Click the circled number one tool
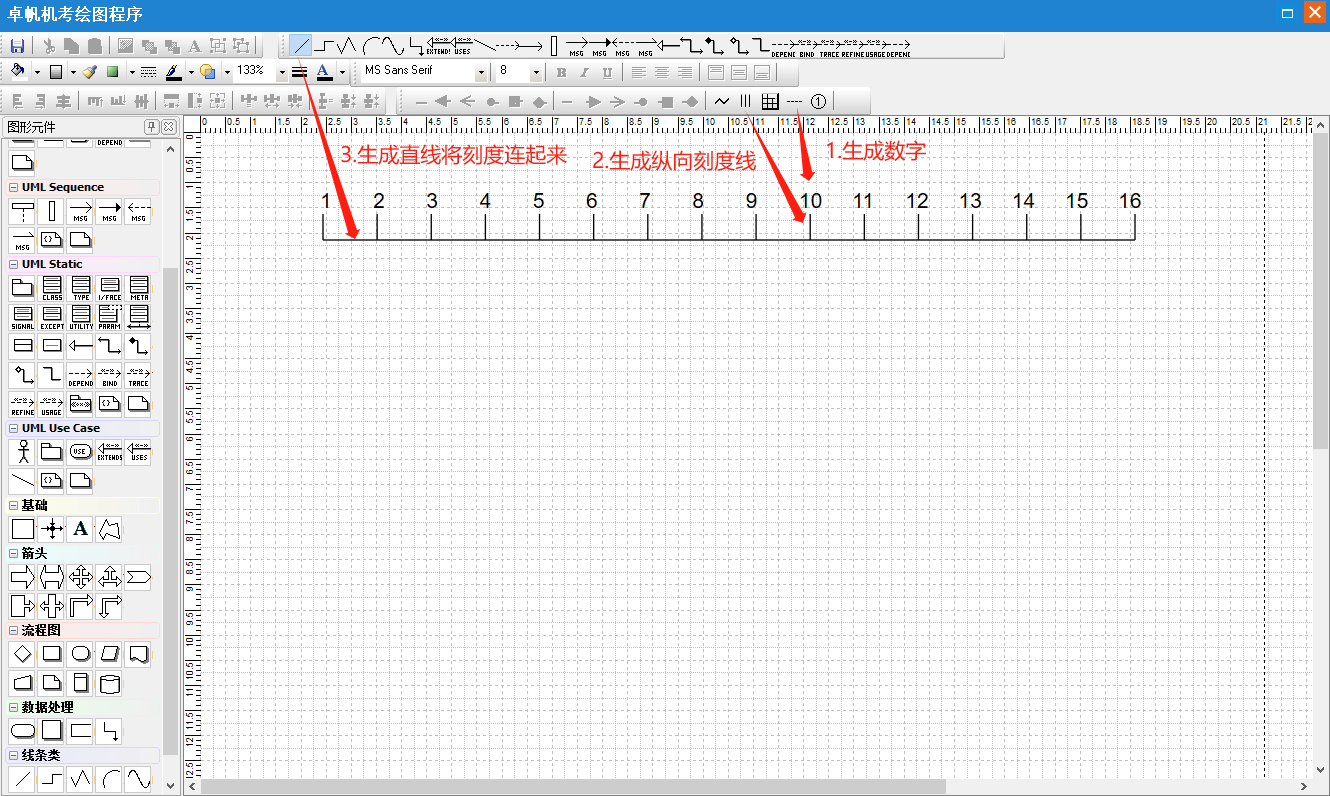 pyautogui.click(x=818, y=101)
